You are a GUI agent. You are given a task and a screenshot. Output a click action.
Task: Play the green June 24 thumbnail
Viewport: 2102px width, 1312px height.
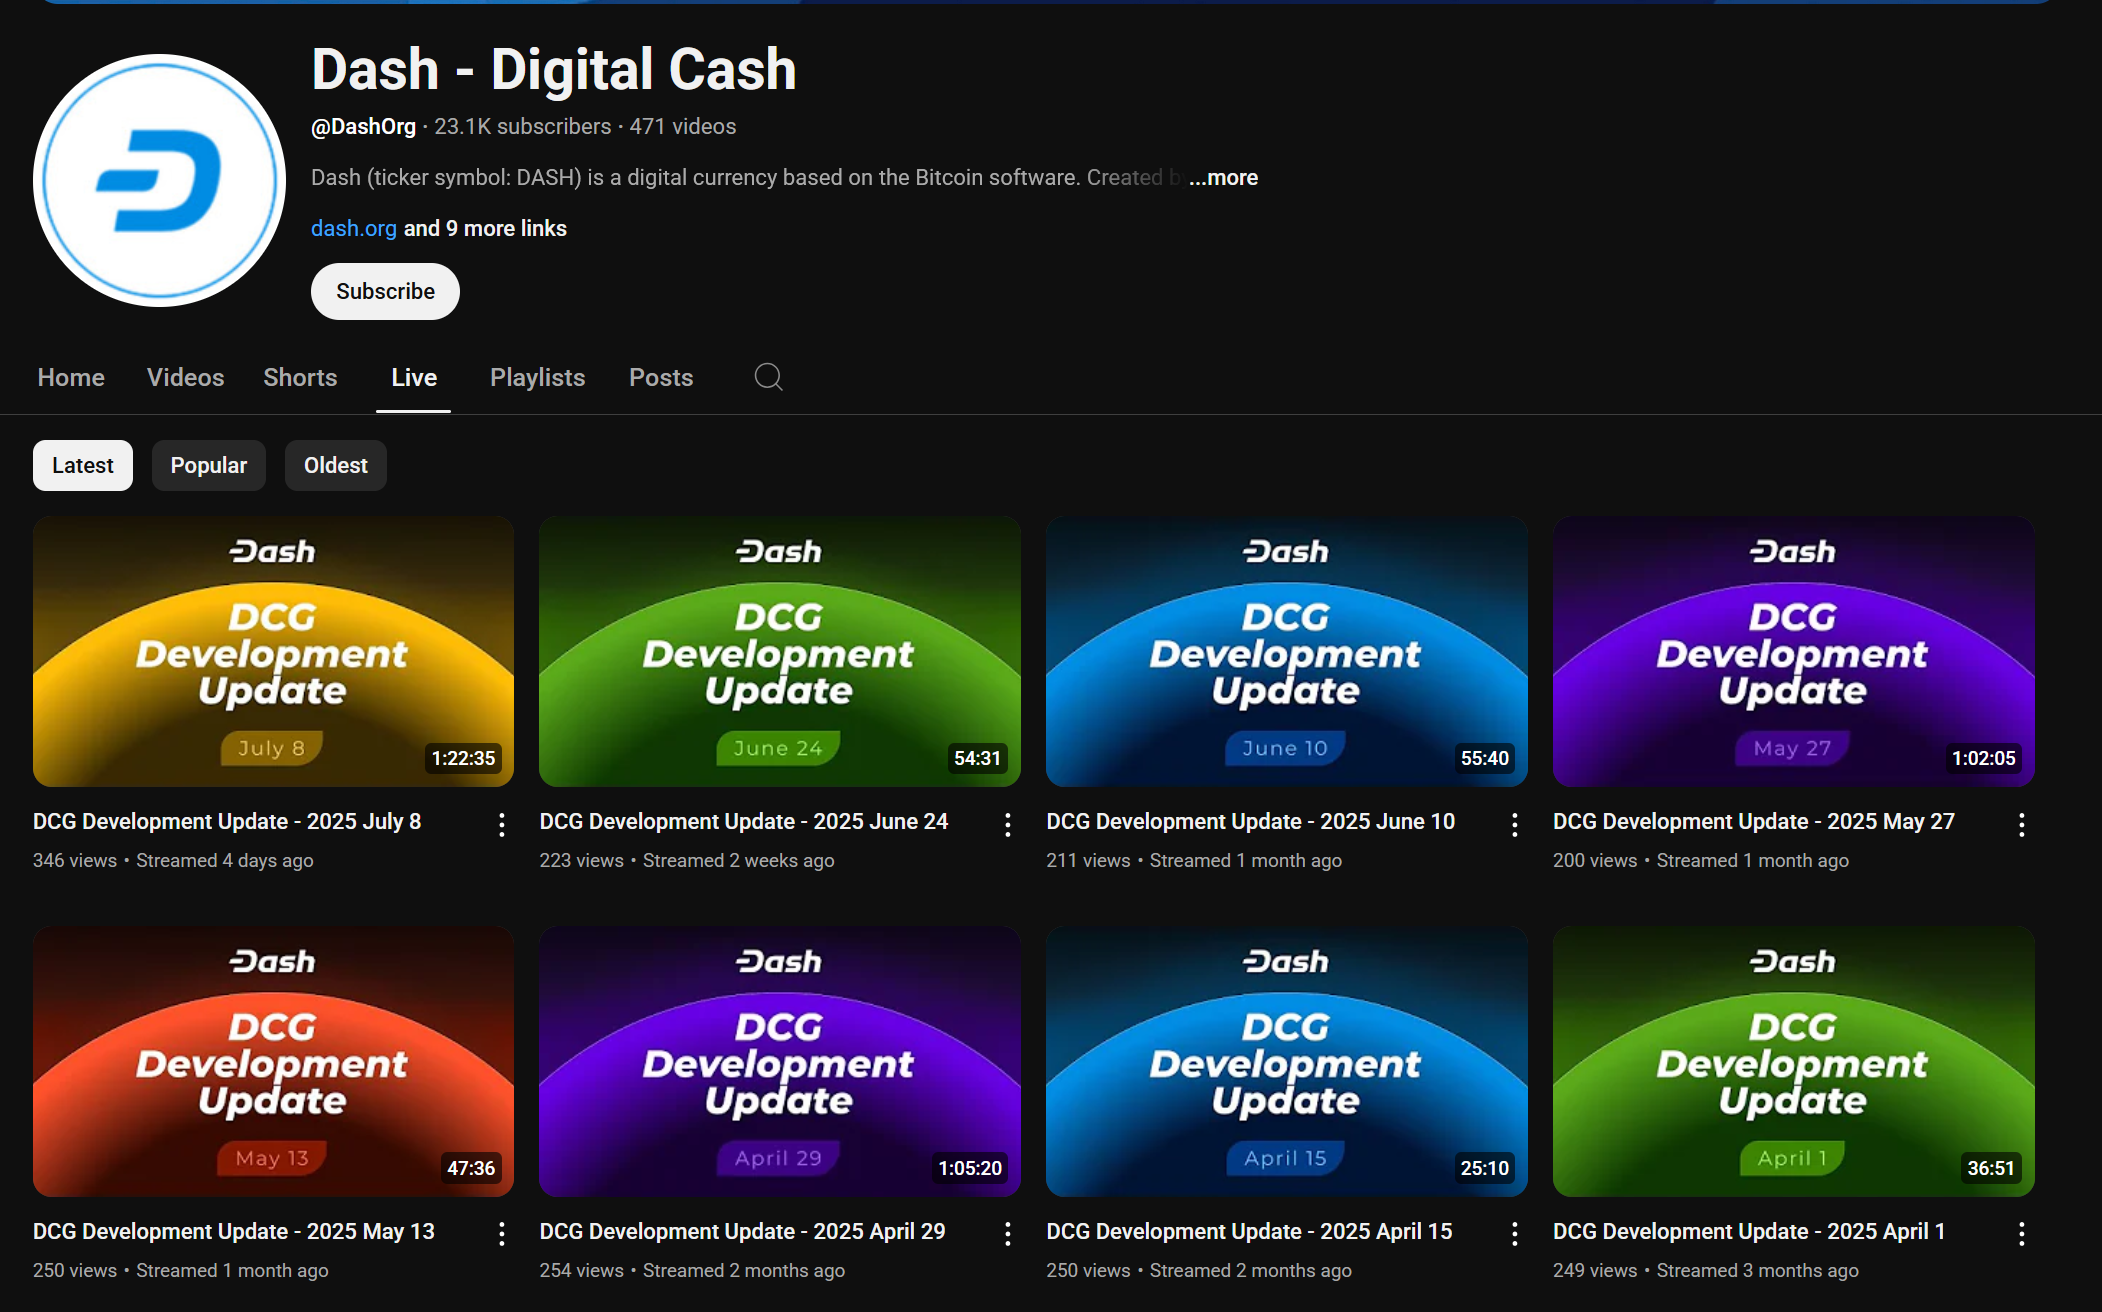coord(779,651)
